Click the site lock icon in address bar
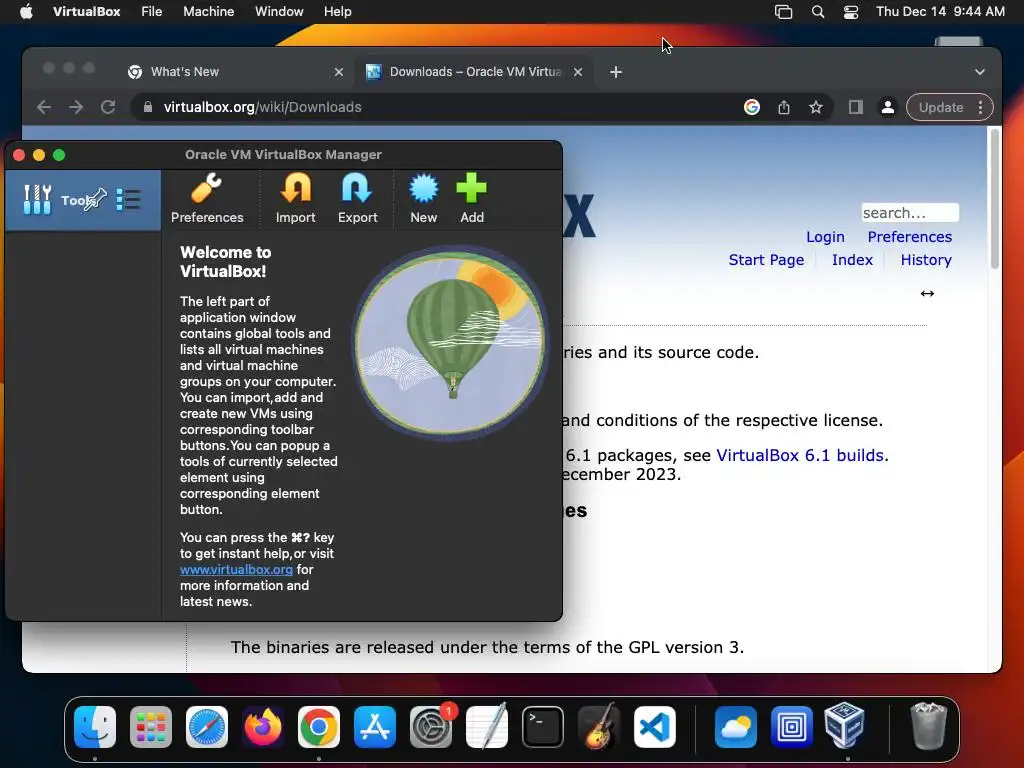The height and width of the screenshot is (768, 1024). (148, 107)
